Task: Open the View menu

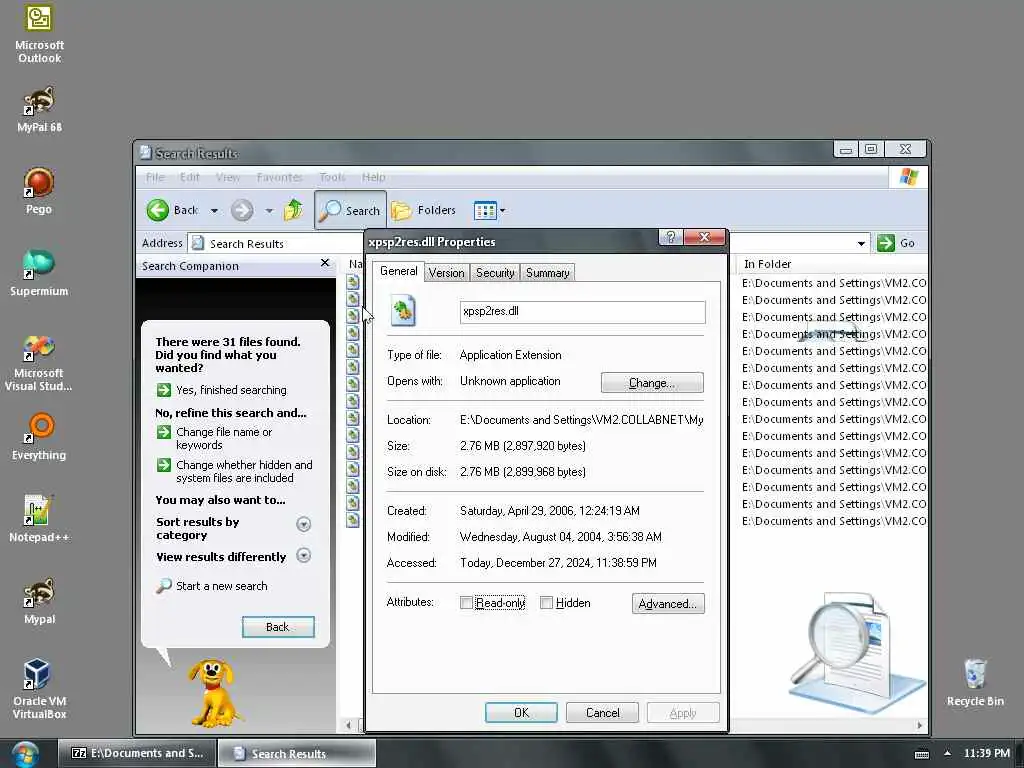Action: pyautogui.click(x=227, y=177)
